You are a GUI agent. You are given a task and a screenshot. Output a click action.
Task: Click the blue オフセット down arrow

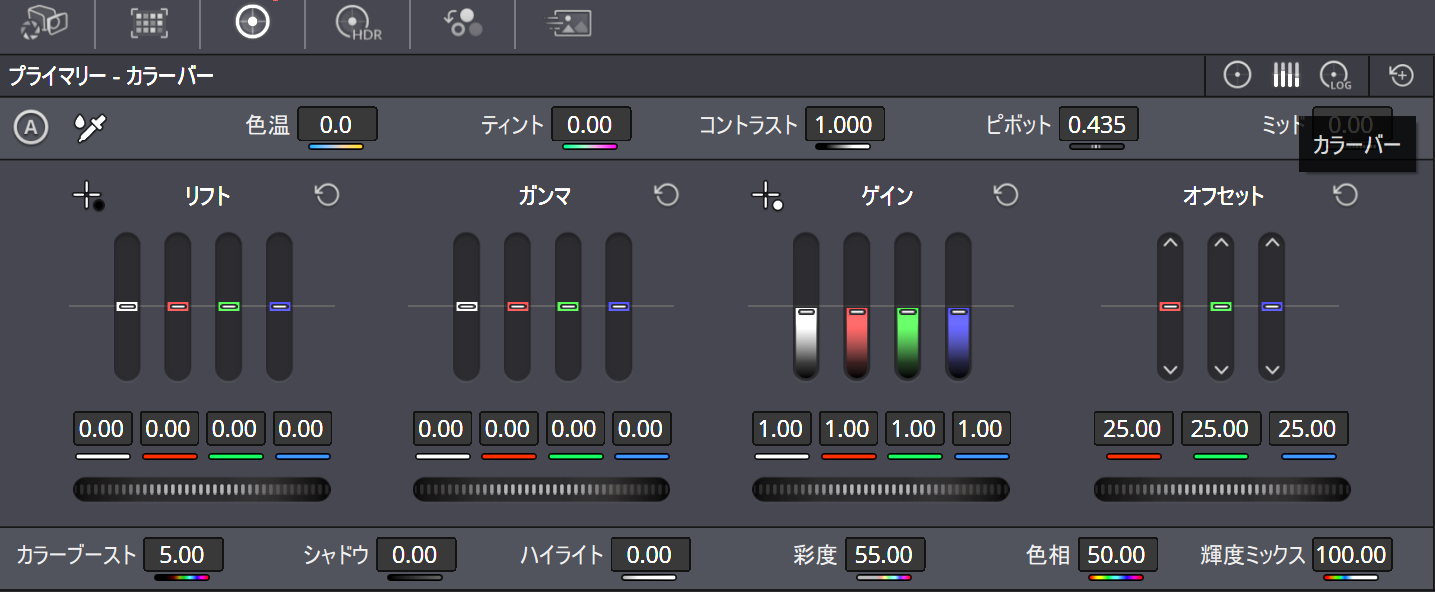1271,369
